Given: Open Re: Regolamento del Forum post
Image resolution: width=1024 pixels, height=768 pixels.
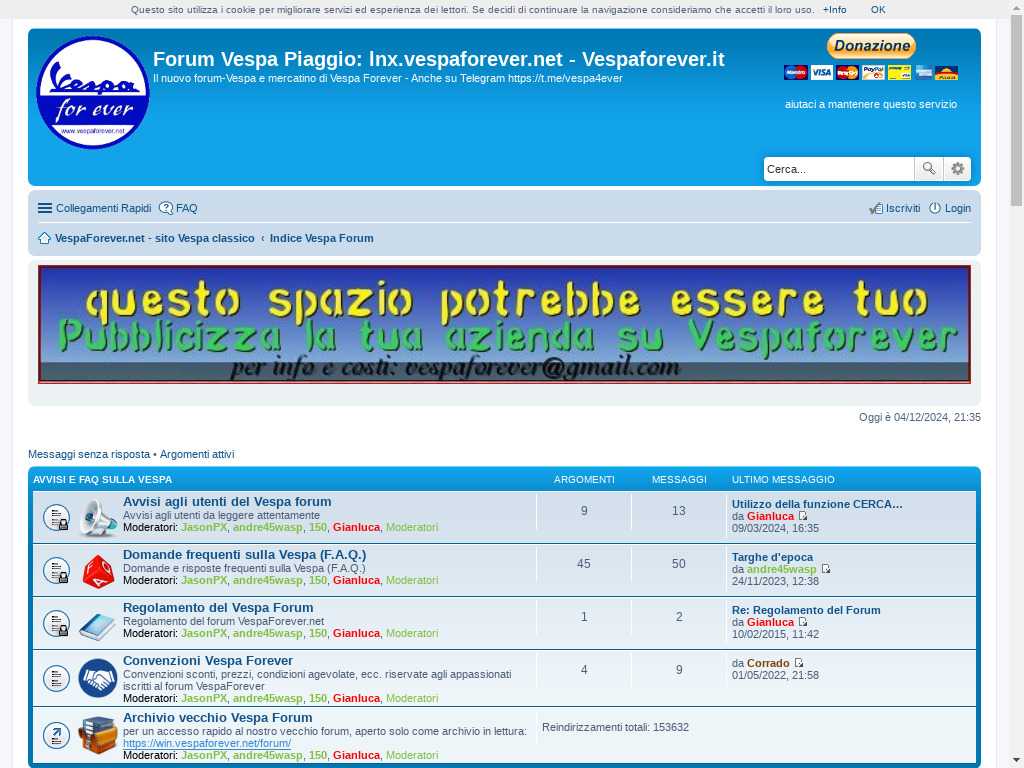Looking at the screenshot, I should pyautogui.click(x=806, y=610).
